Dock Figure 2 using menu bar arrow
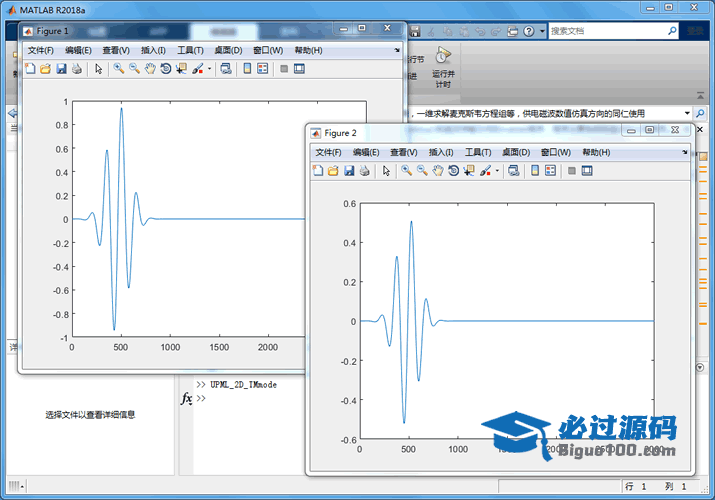Viewport: 715px width, 500px height. [685, 152]
